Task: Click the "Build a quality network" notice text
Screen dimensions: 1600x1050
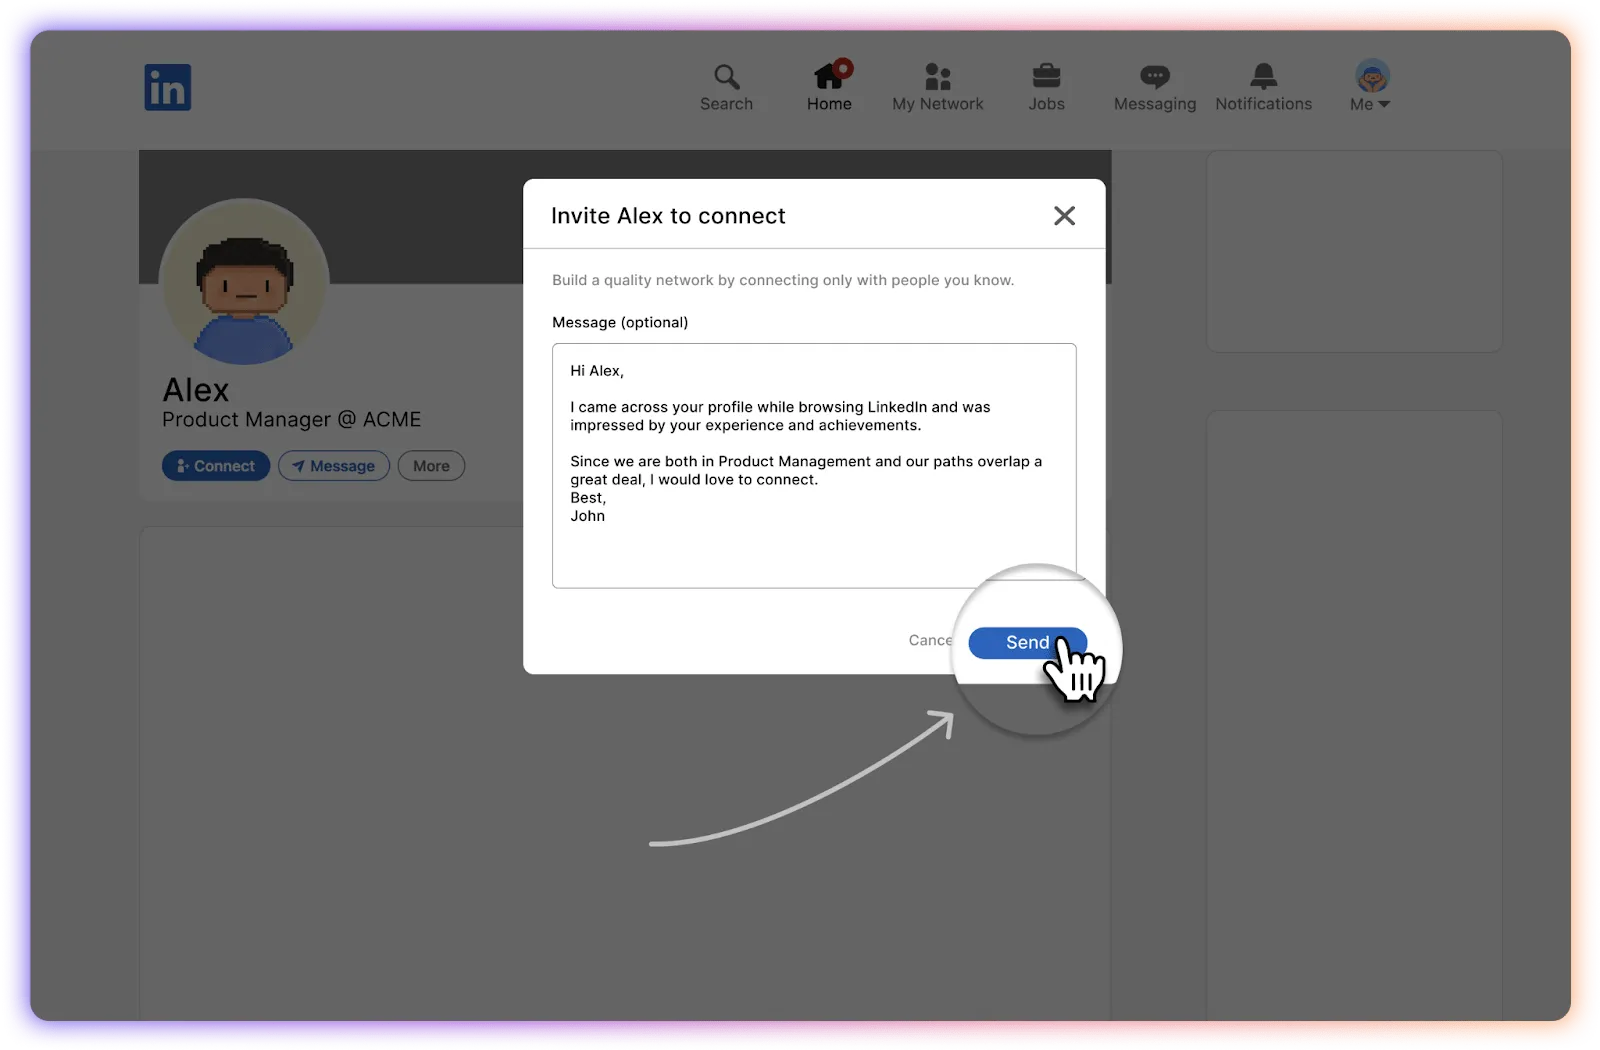Action: 783,280
